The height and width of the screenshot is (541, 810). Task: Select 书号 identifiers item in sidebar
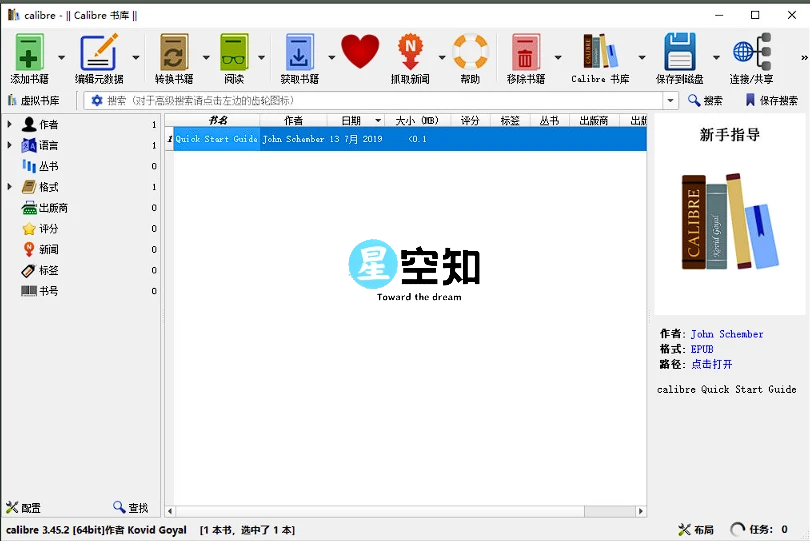(x=40, y=291)
